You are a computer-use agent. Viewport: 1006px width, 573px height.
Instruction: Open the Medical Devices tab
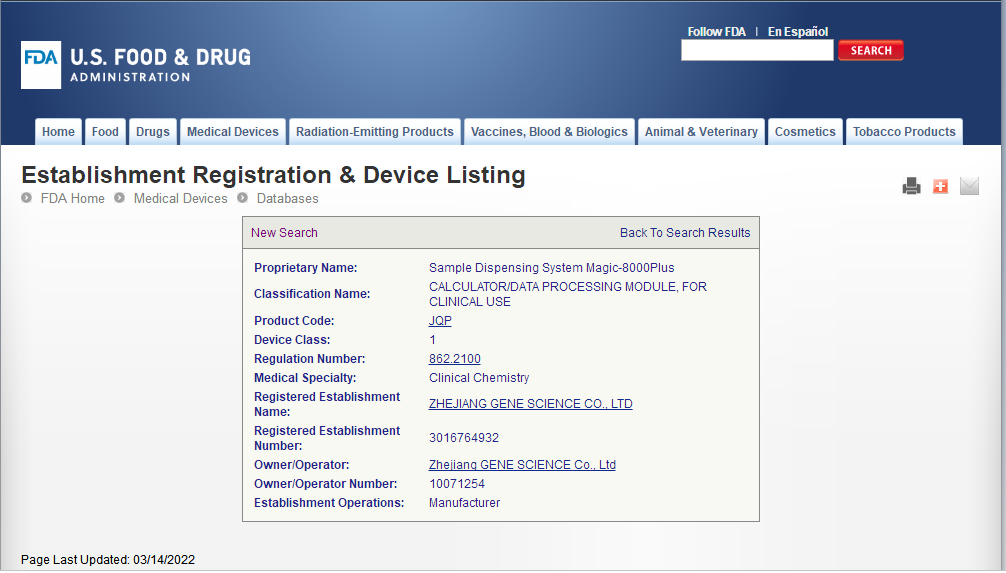click(x=233, y=132)
